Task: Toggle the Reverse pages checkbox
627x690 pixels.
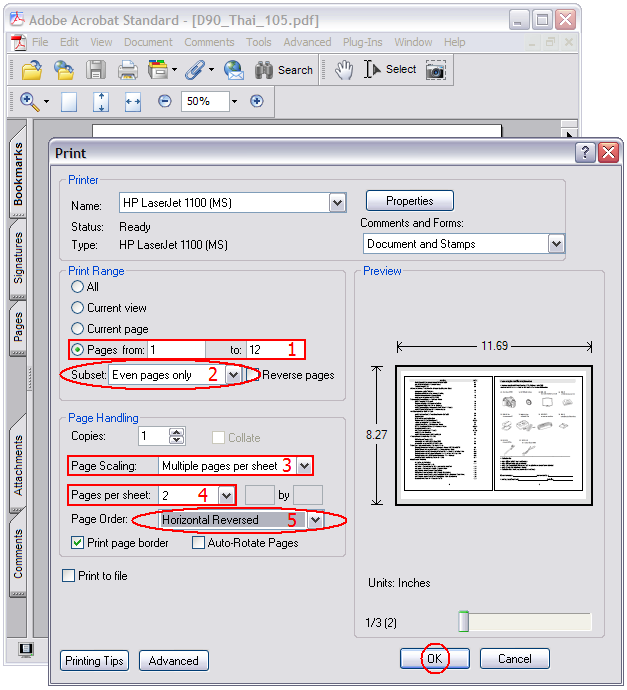Action: click(x=253, y=375)
